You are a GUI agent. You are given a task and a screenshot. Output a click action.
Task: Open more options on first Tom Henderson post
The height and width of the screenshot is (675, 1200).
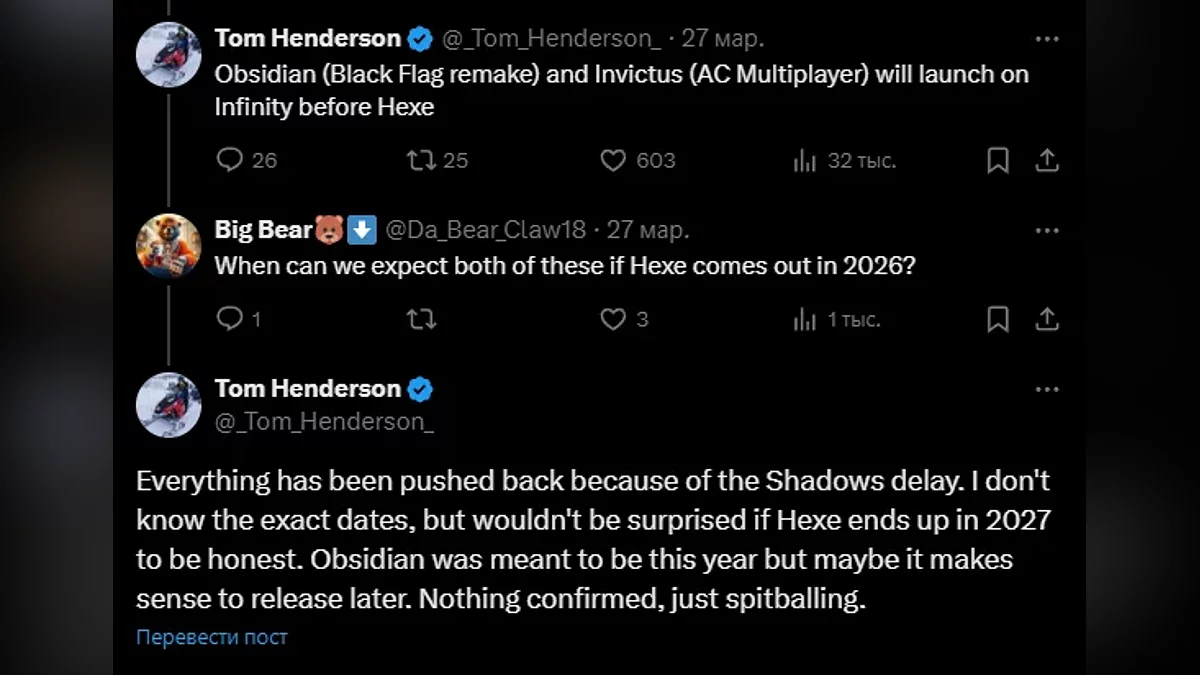click(1046, 39)
